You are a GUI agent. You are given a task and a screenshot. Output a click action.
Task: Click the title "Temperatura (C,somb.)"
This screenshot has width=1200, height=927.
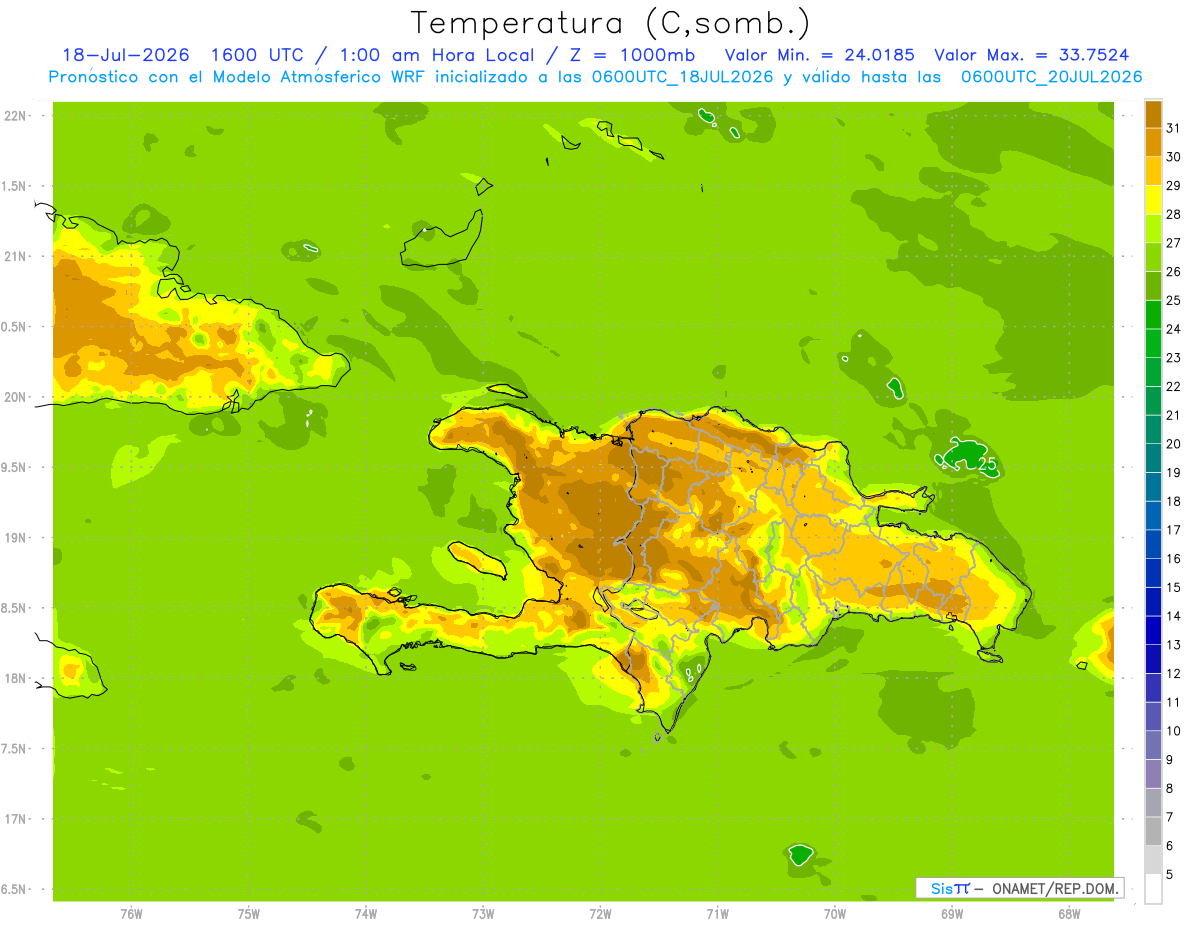[x=611, y=23]
